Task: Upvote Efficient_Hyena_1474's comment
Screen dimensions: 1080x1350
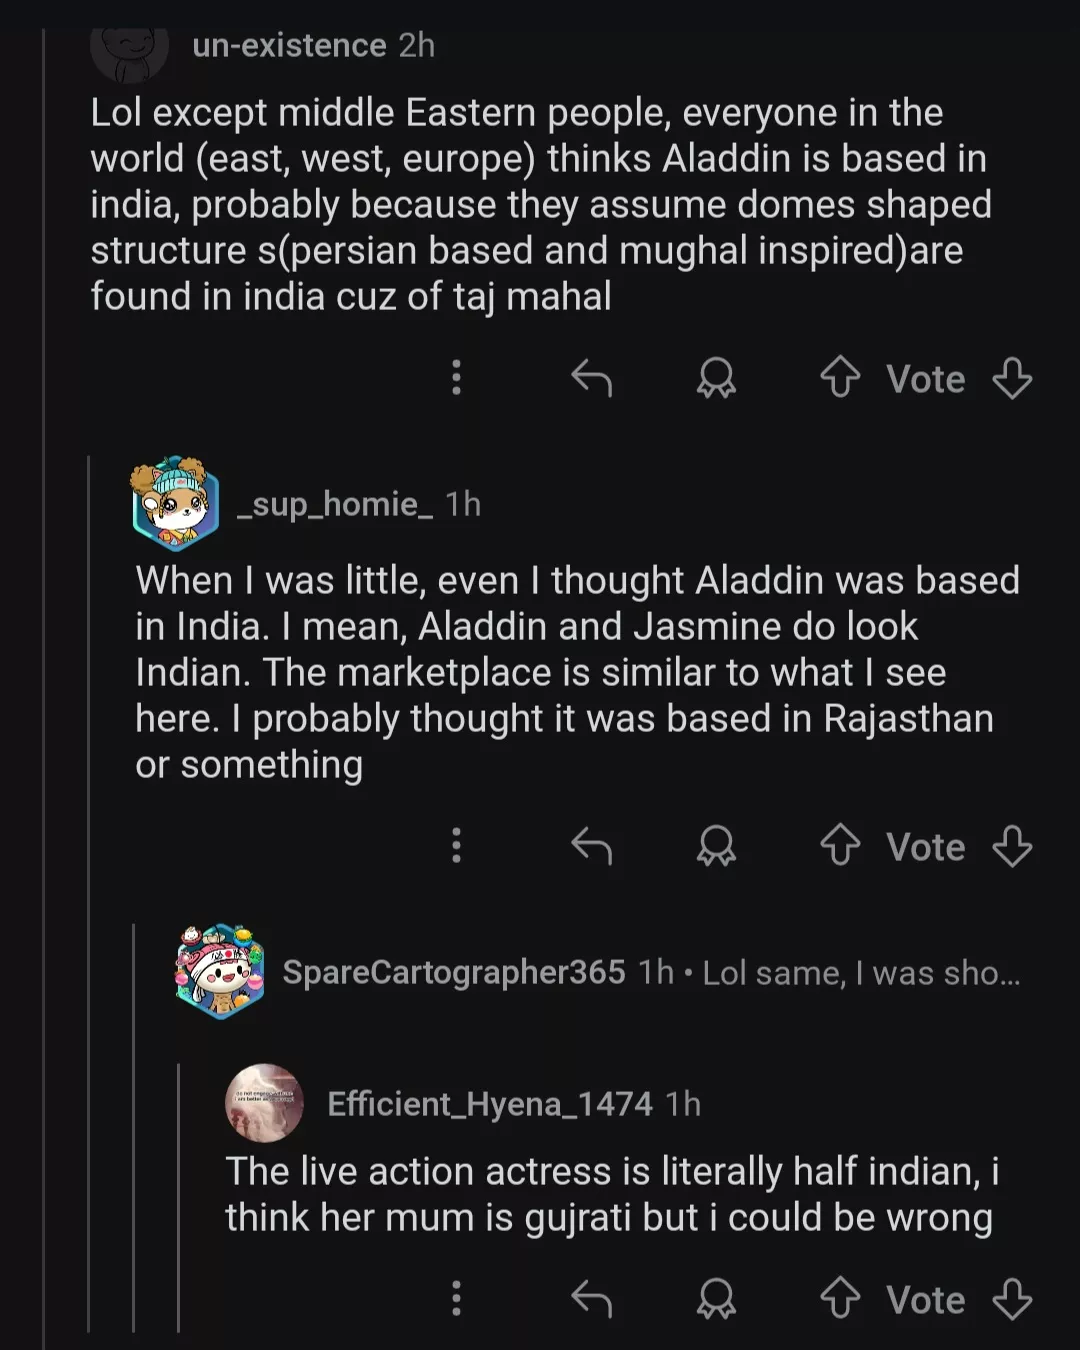Action: pos(840,1299)
